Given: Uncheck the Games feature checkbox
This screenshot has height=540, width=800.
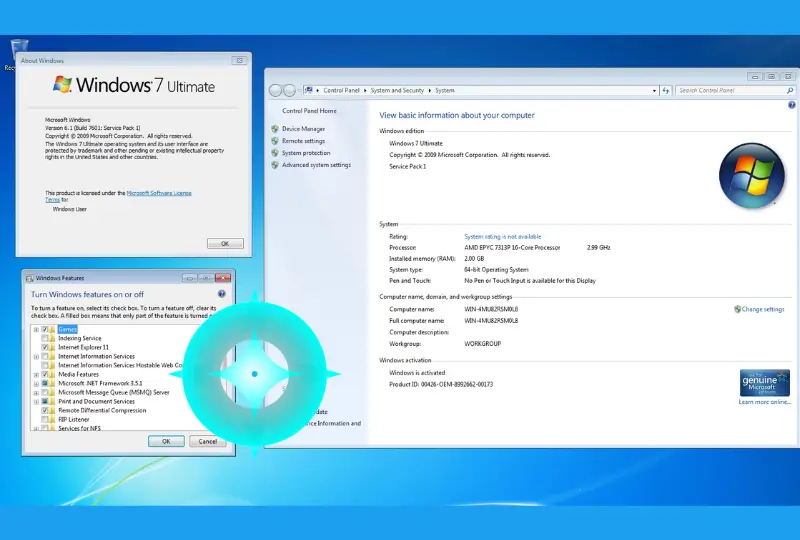Looking at the screenshot, I should [45, 329].
